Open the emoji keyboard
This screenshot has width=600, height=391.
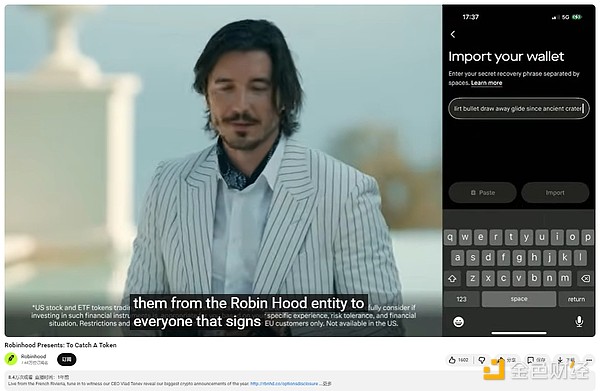coord(458,322)
